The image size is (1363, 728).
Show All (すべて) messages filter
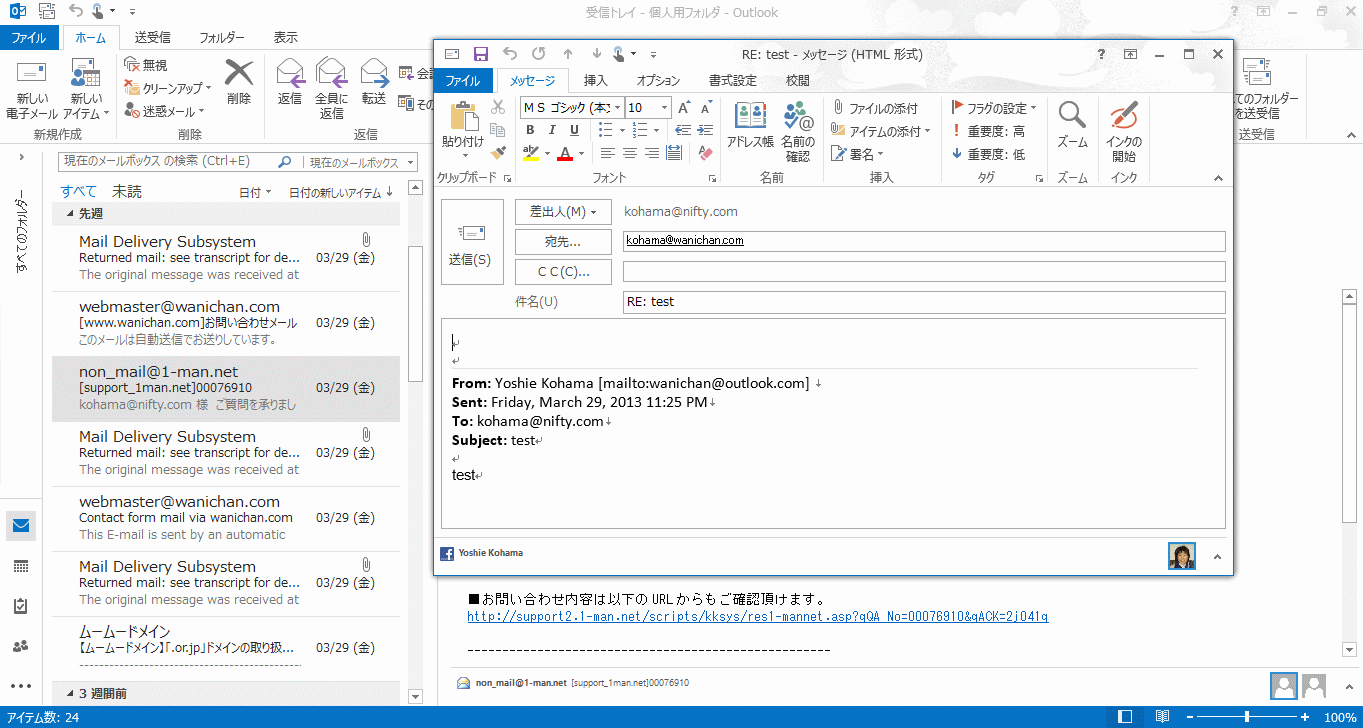pyautogui.click(x=78, y=191)
